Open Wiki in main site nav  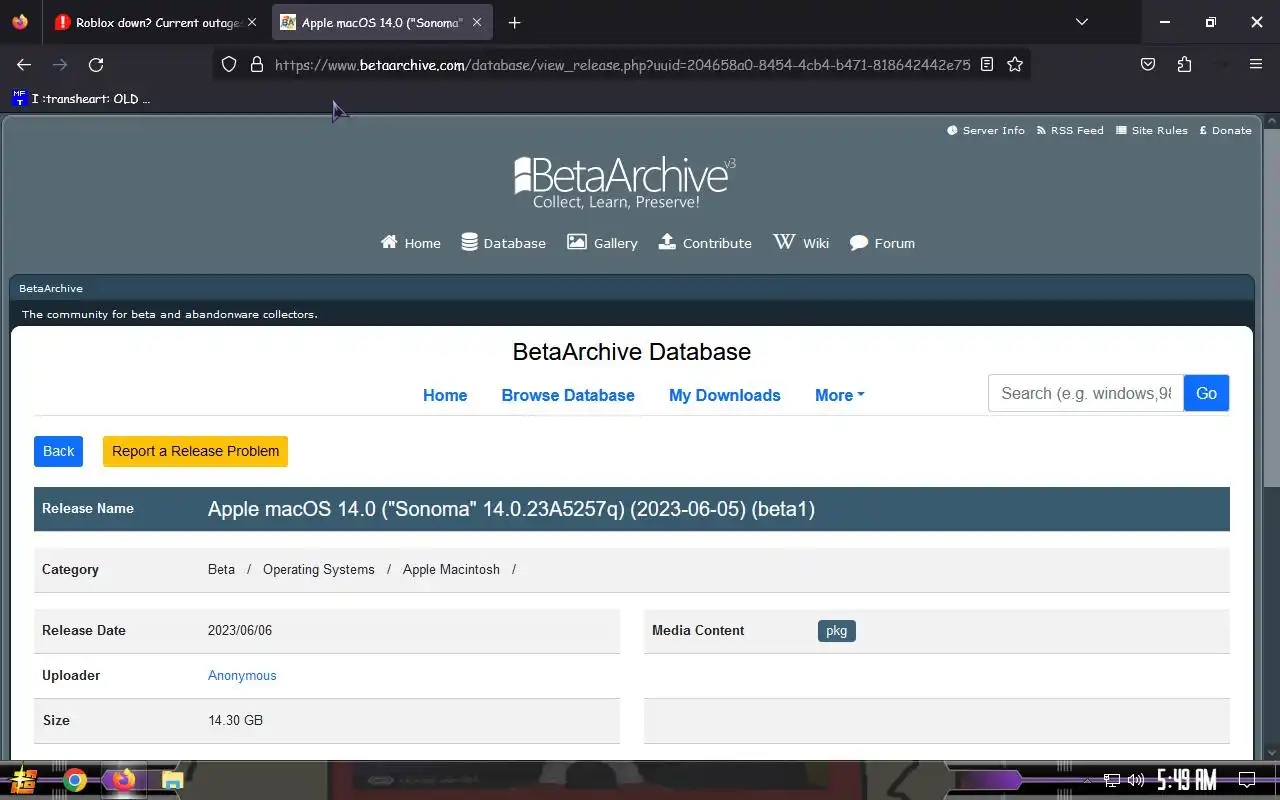801,243
